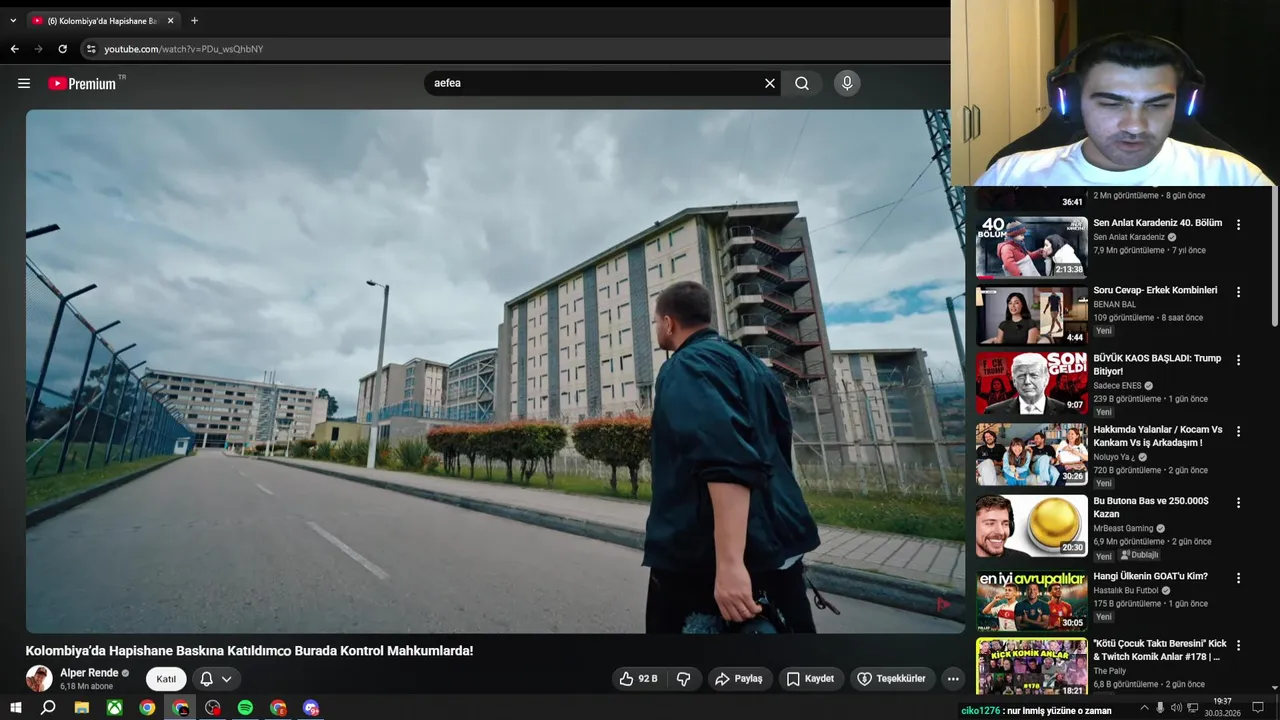Open Hakkımda Yalanlar video title
The image size is (1280, 720).
pos(1158,436)
